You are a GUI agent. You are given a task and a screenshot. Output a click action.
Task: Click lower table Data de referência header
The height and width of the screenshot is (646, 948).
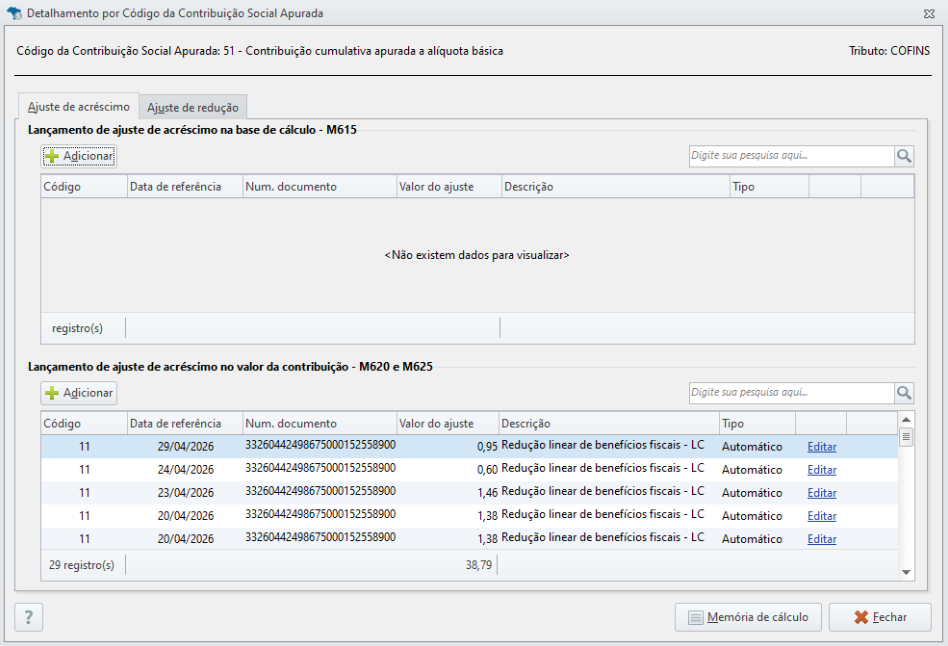(x=185, y=423)
